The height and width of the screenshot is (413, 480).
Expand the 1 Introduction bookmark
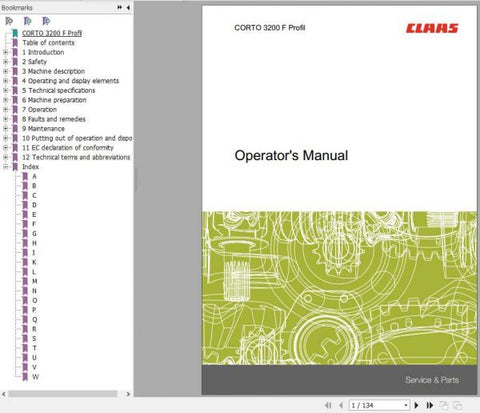pyautogui.click(x=5, y=52)
